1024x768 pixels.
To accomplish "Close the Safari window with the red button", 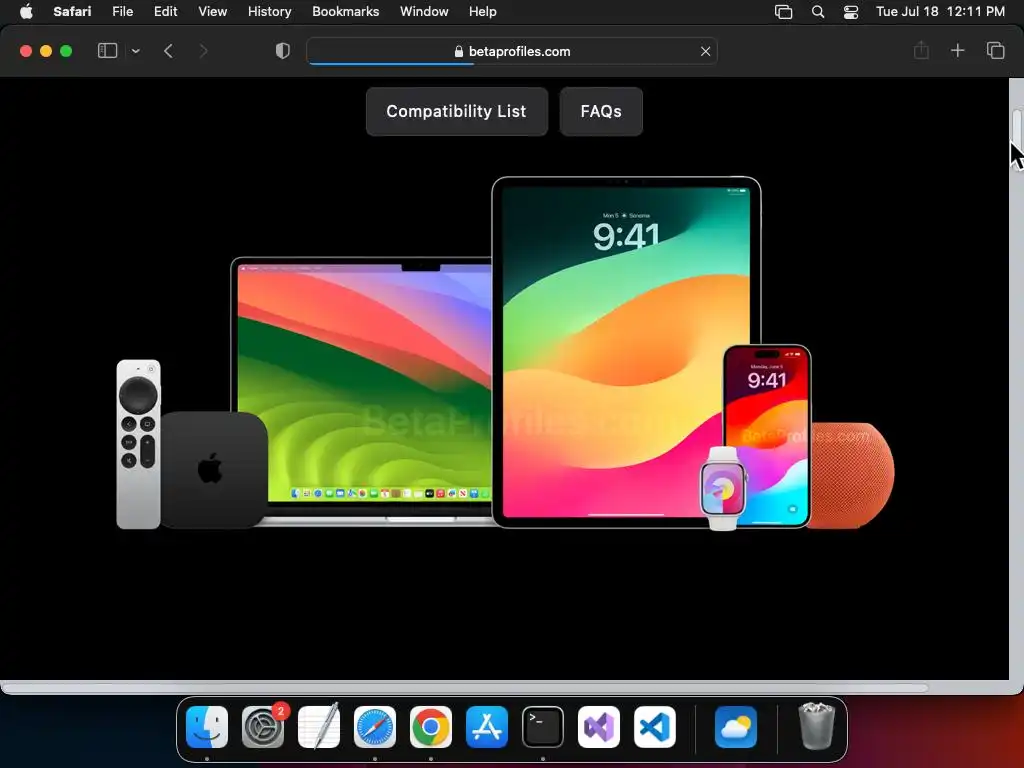I will [x=26, y=51].
